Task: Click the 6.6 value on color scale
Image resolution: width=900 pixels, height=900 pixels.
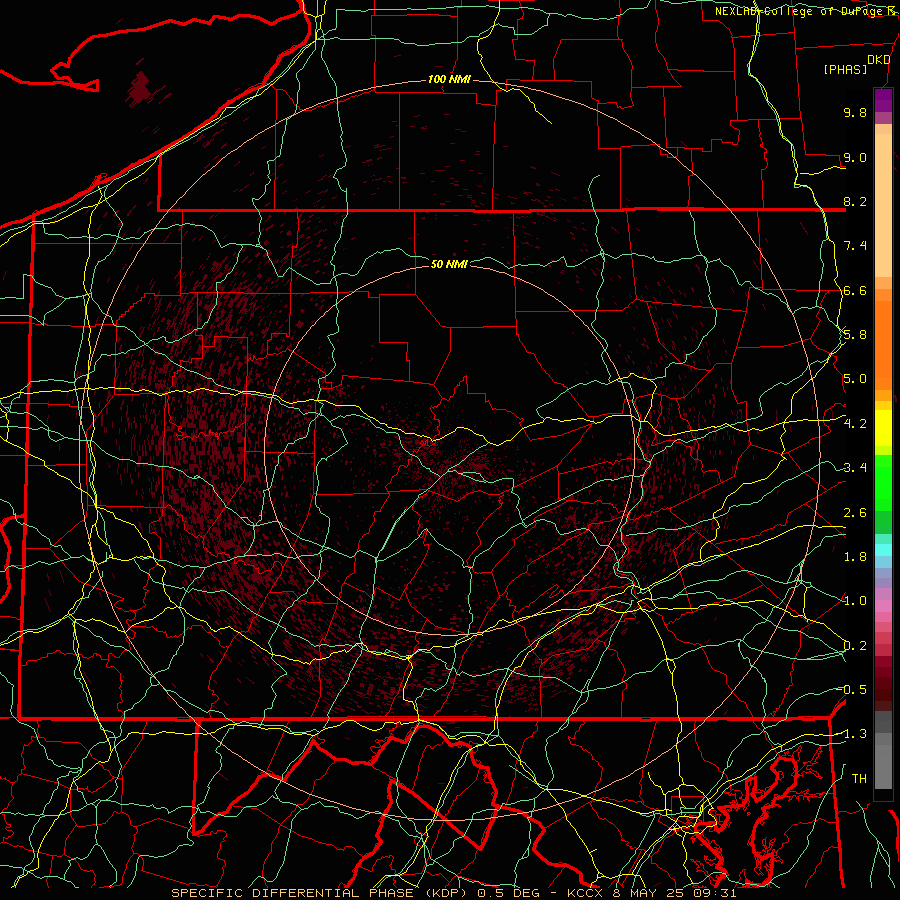Action: [x=855, y=290]
